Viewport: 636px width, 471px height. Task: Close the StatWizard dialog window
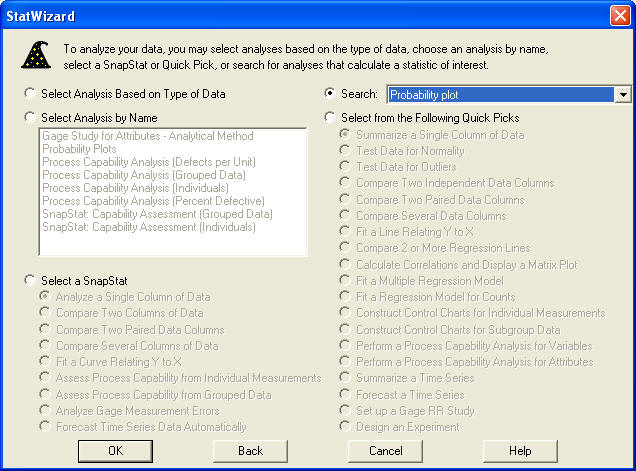620,16
